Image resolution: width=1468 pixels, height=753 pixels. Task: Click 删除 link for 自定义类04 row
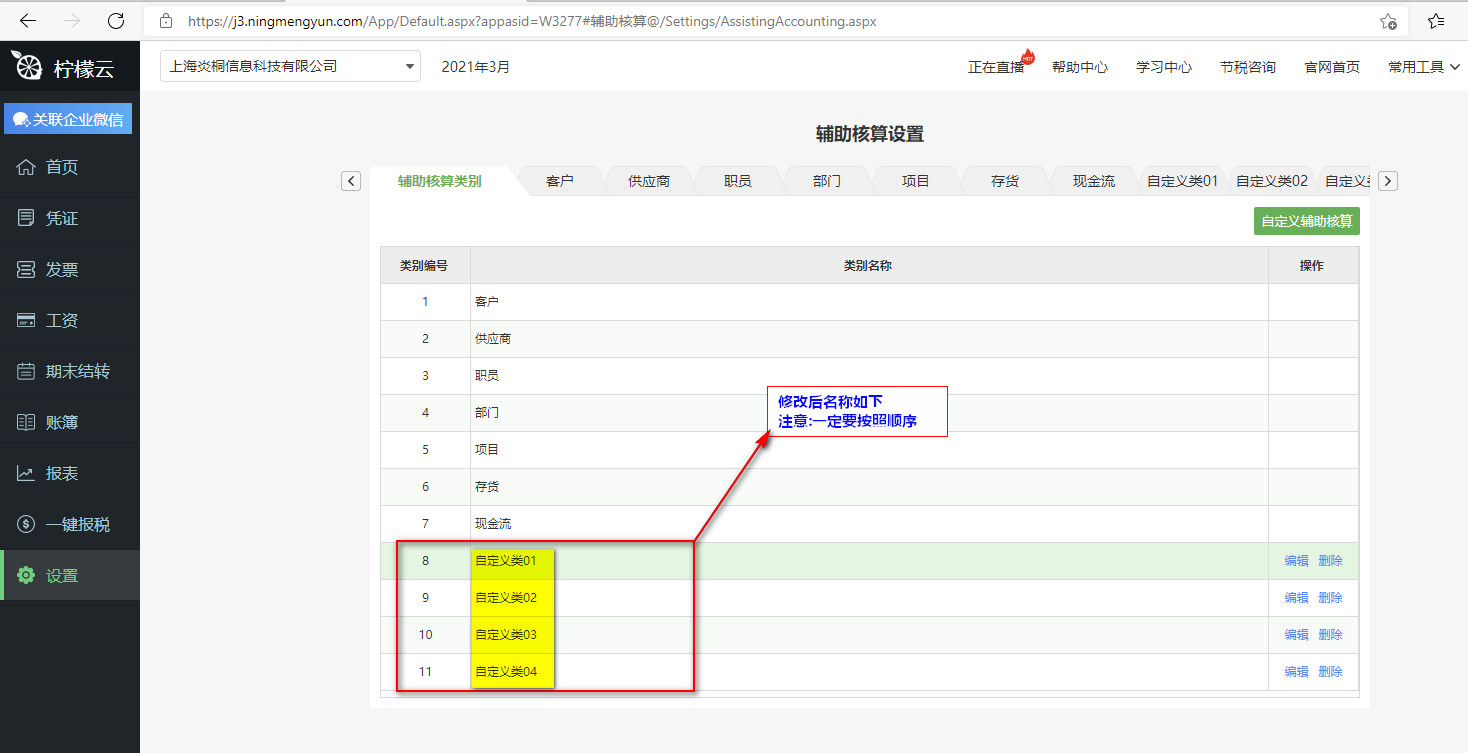pyautogui.click(x=1330, y=672)
